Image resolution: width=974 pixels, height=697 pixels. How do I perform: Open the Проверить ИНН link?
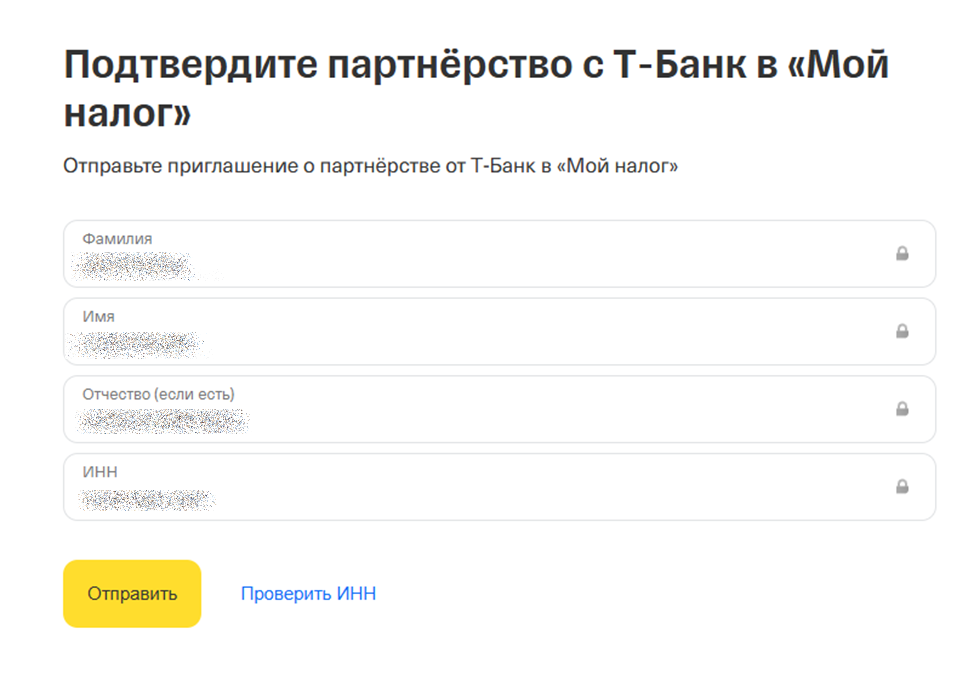(x=308, y=594)
